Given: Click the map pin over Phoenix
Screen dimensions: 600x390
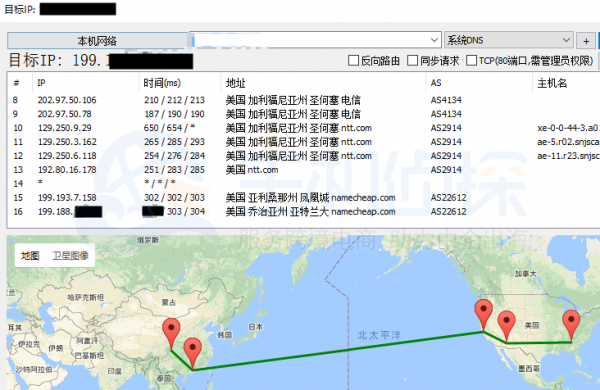Looking at the screenshot, I should point(506,326).
